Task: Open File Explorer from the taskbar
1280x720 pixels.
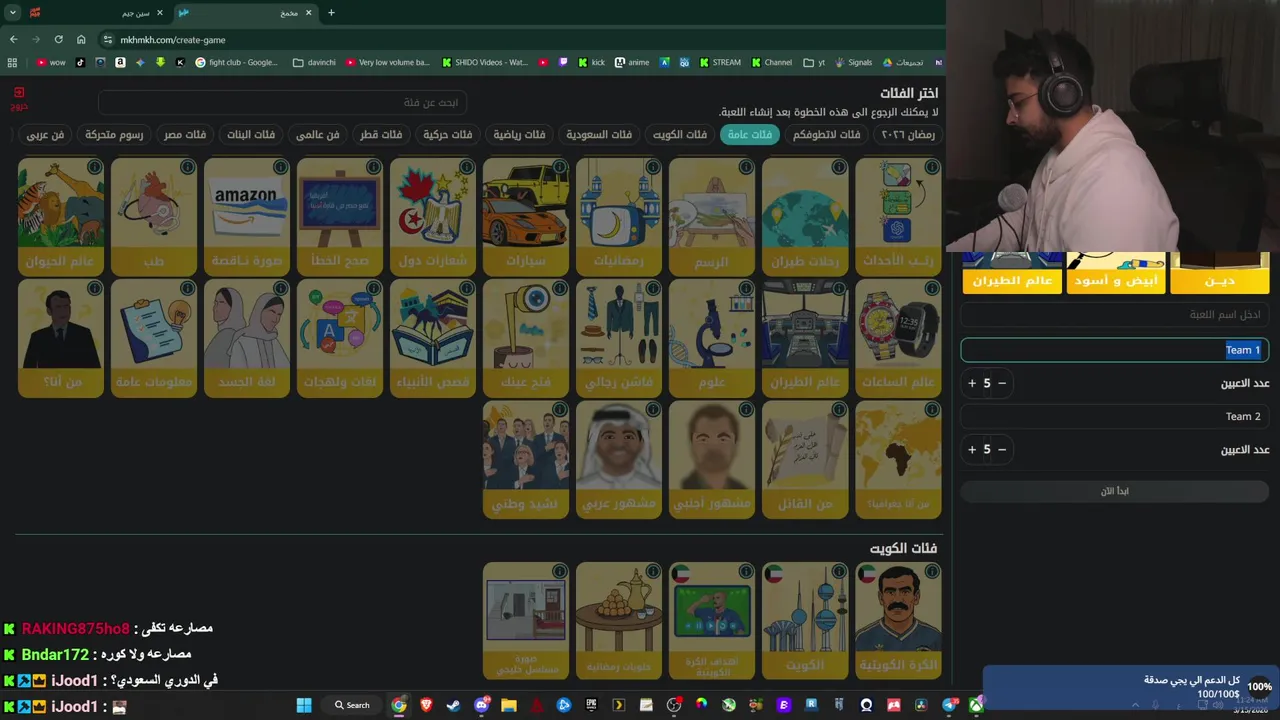Action: tap(509, 705)
